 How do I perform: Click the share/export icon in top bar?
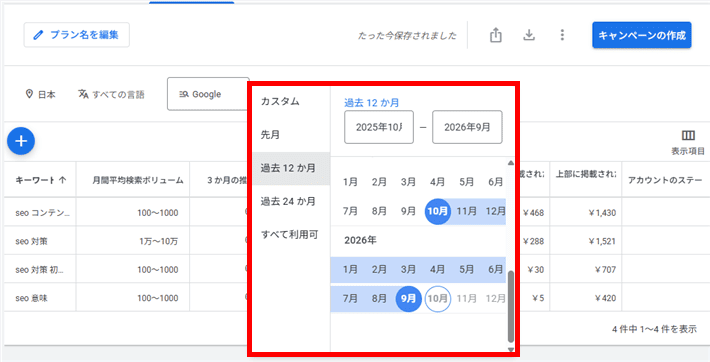[496, 35]
